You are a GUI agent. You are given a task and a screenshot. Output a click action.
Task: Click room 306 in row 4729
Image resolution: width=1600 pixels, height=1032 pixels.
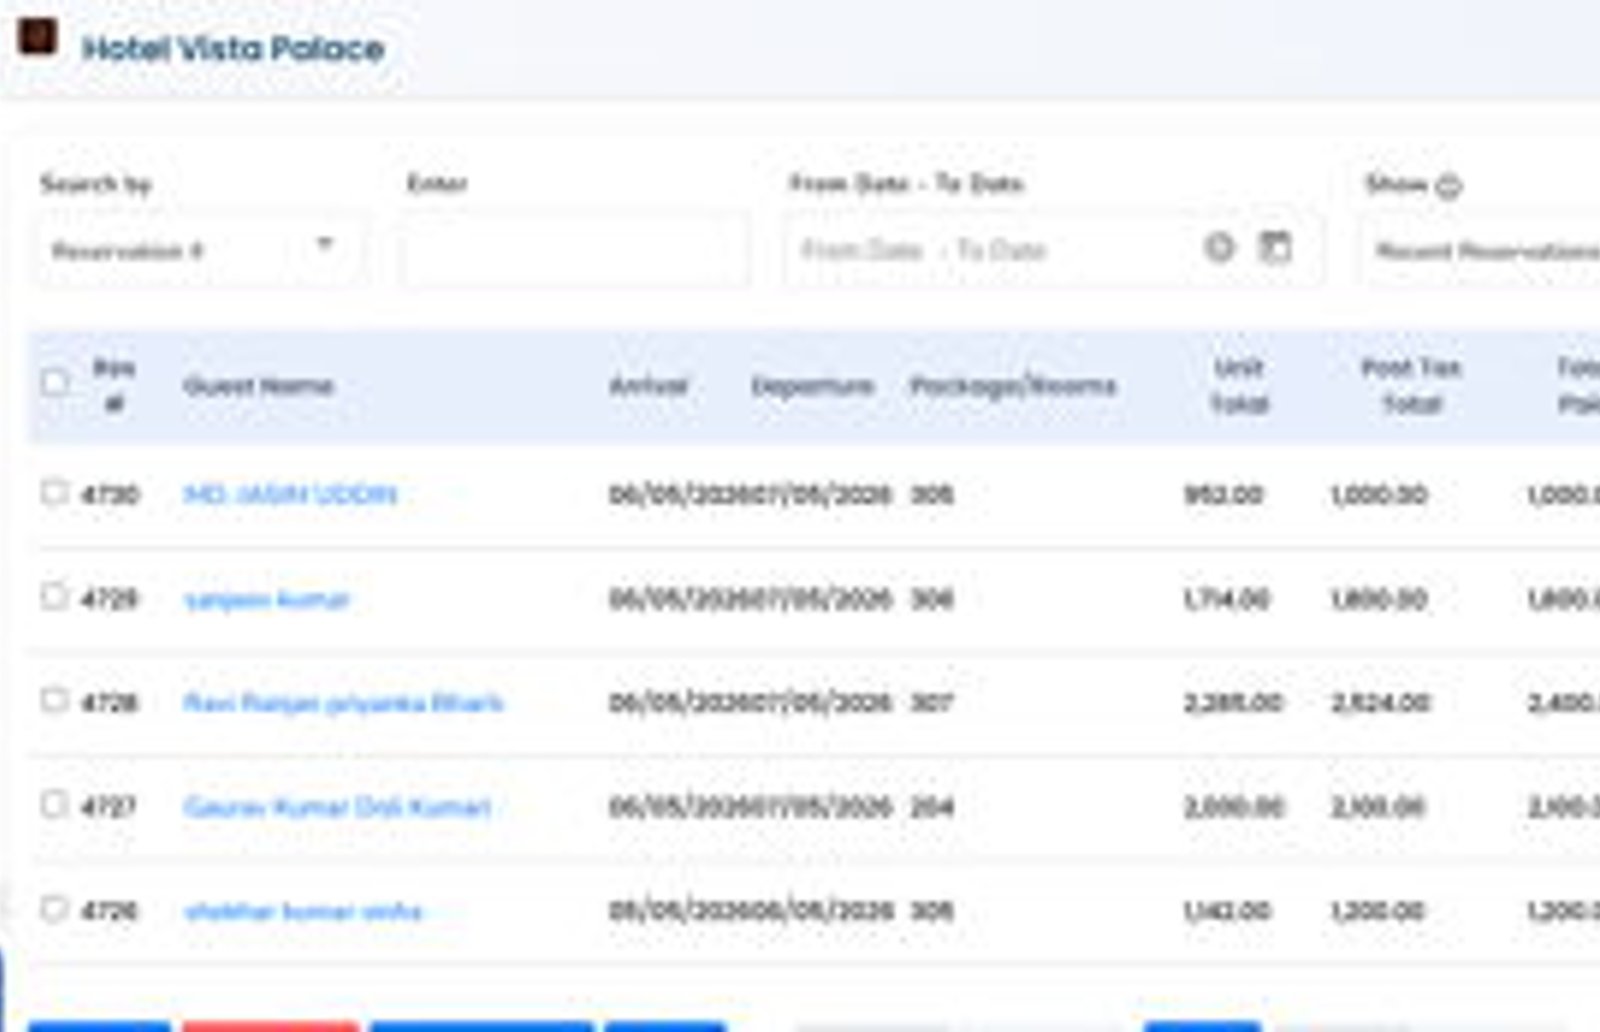932,598
